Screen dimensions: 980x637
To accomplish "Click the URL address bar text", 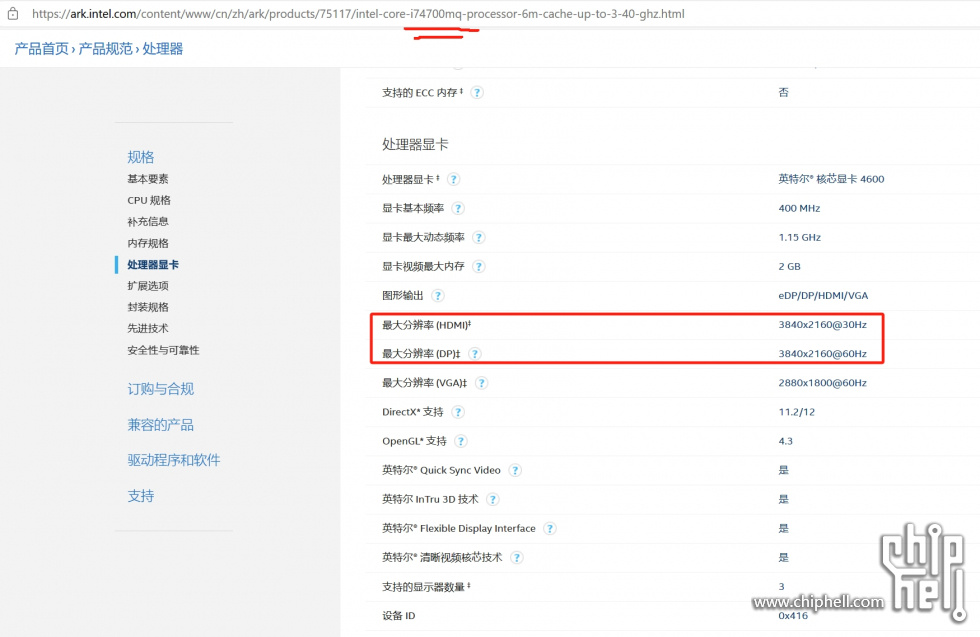I will pos(358,14).
